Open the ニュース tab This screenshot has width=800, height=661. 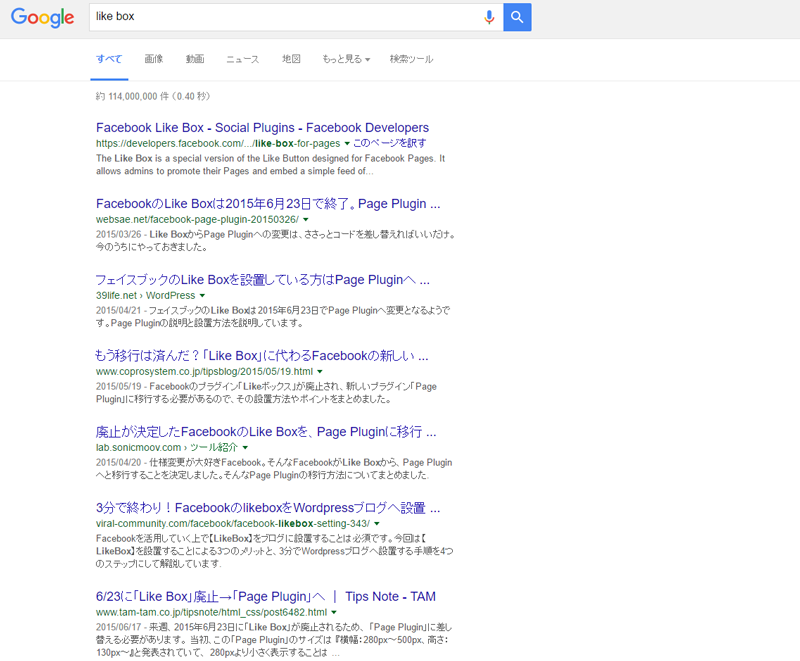[x=243, y=59]
